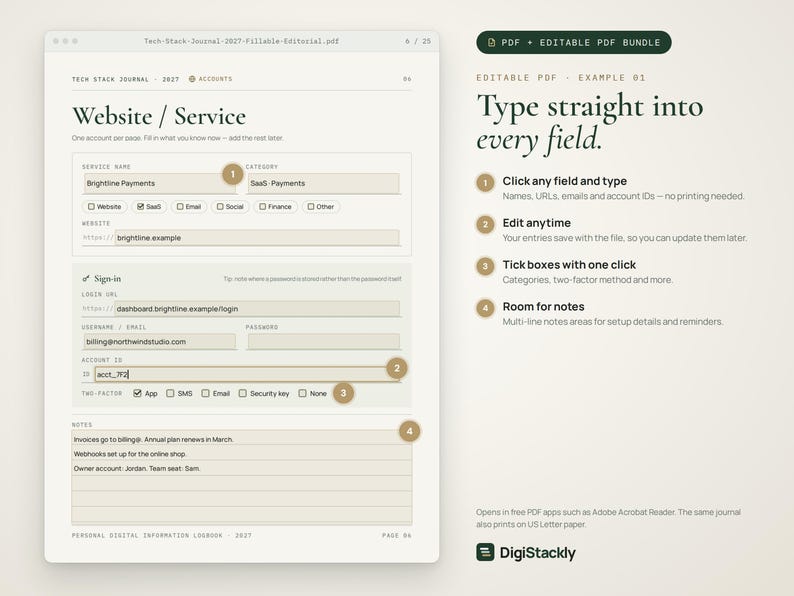Uncheck the App two-factor checkbox
This screenshot has width=794, height=596.
coord(137,393)
